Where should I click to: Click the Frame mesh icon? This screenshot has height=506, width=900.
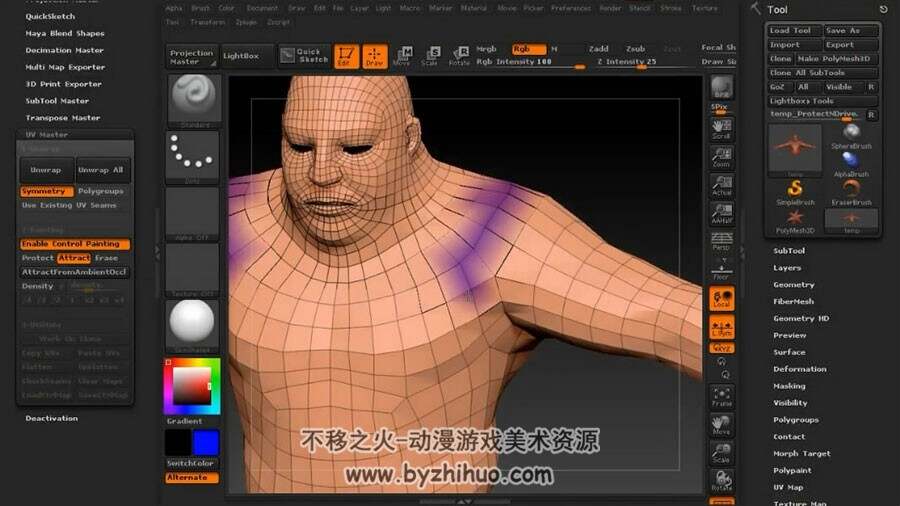pos(721,396)
